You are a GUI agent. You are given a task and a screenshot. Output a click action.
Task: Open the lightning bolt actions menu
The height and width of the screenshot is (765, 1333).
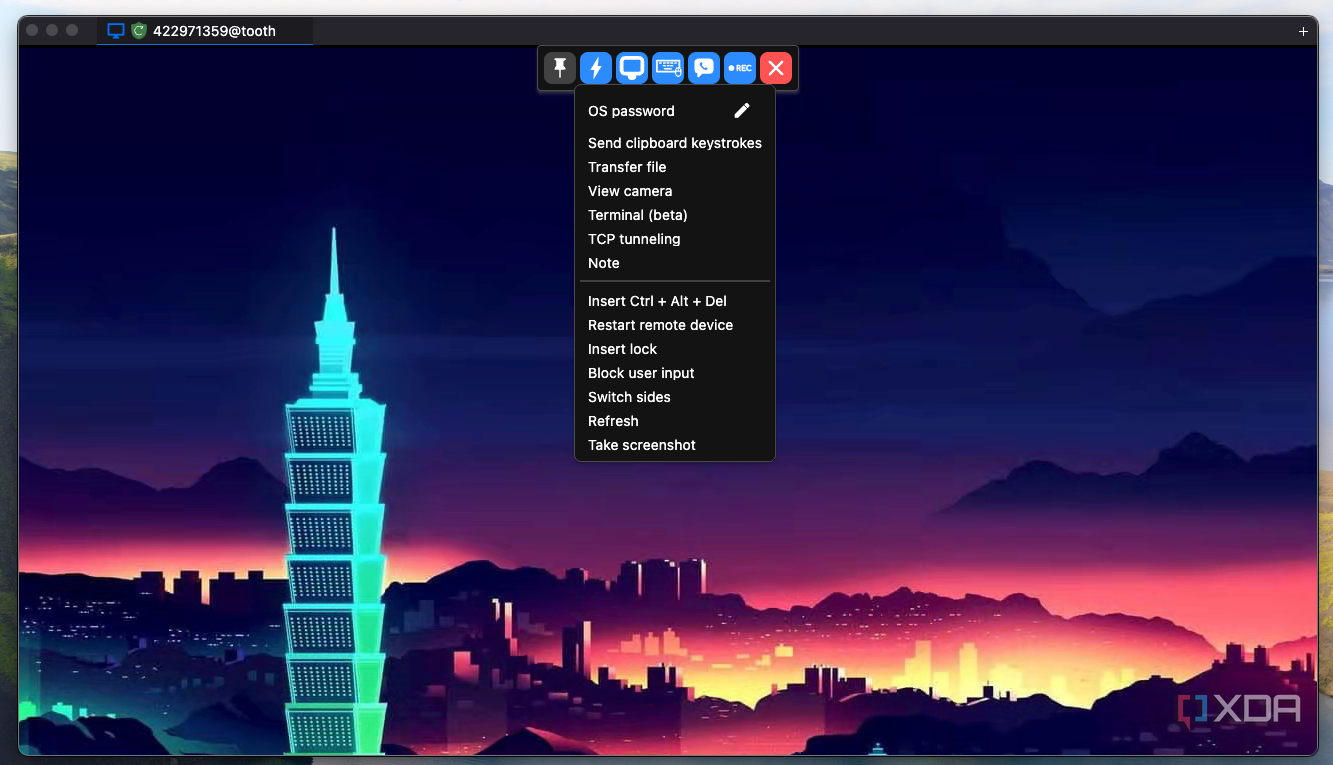click(x=596, y=68)
